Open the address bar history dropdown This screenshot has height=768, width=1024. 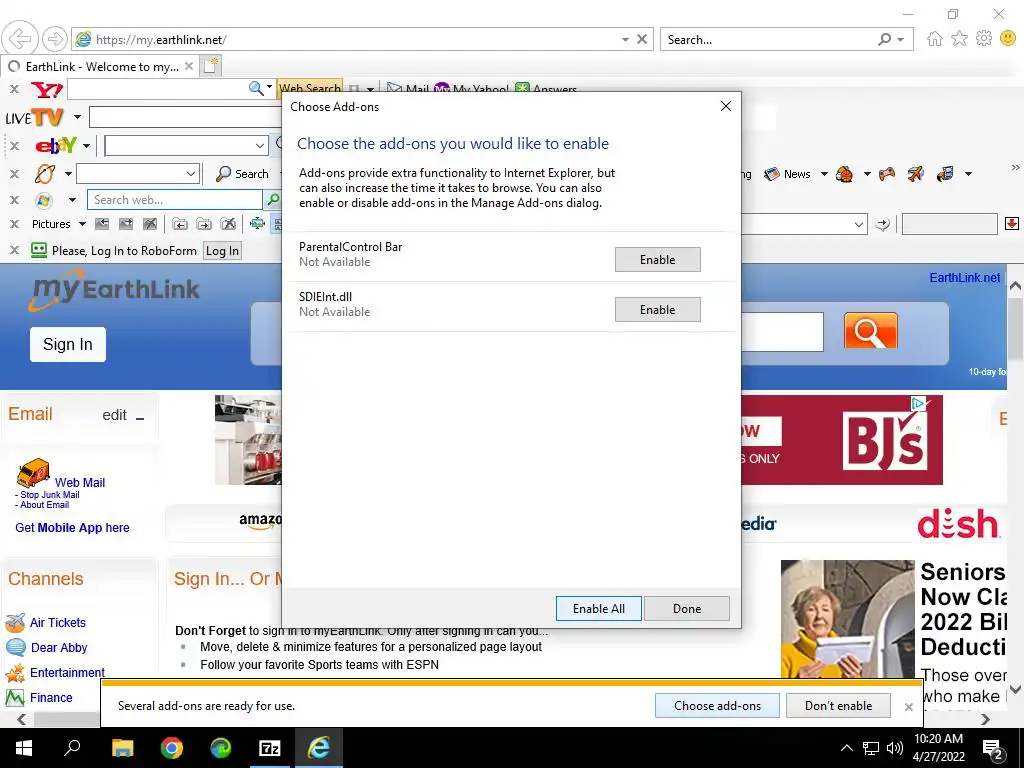[x=625, y=39]
